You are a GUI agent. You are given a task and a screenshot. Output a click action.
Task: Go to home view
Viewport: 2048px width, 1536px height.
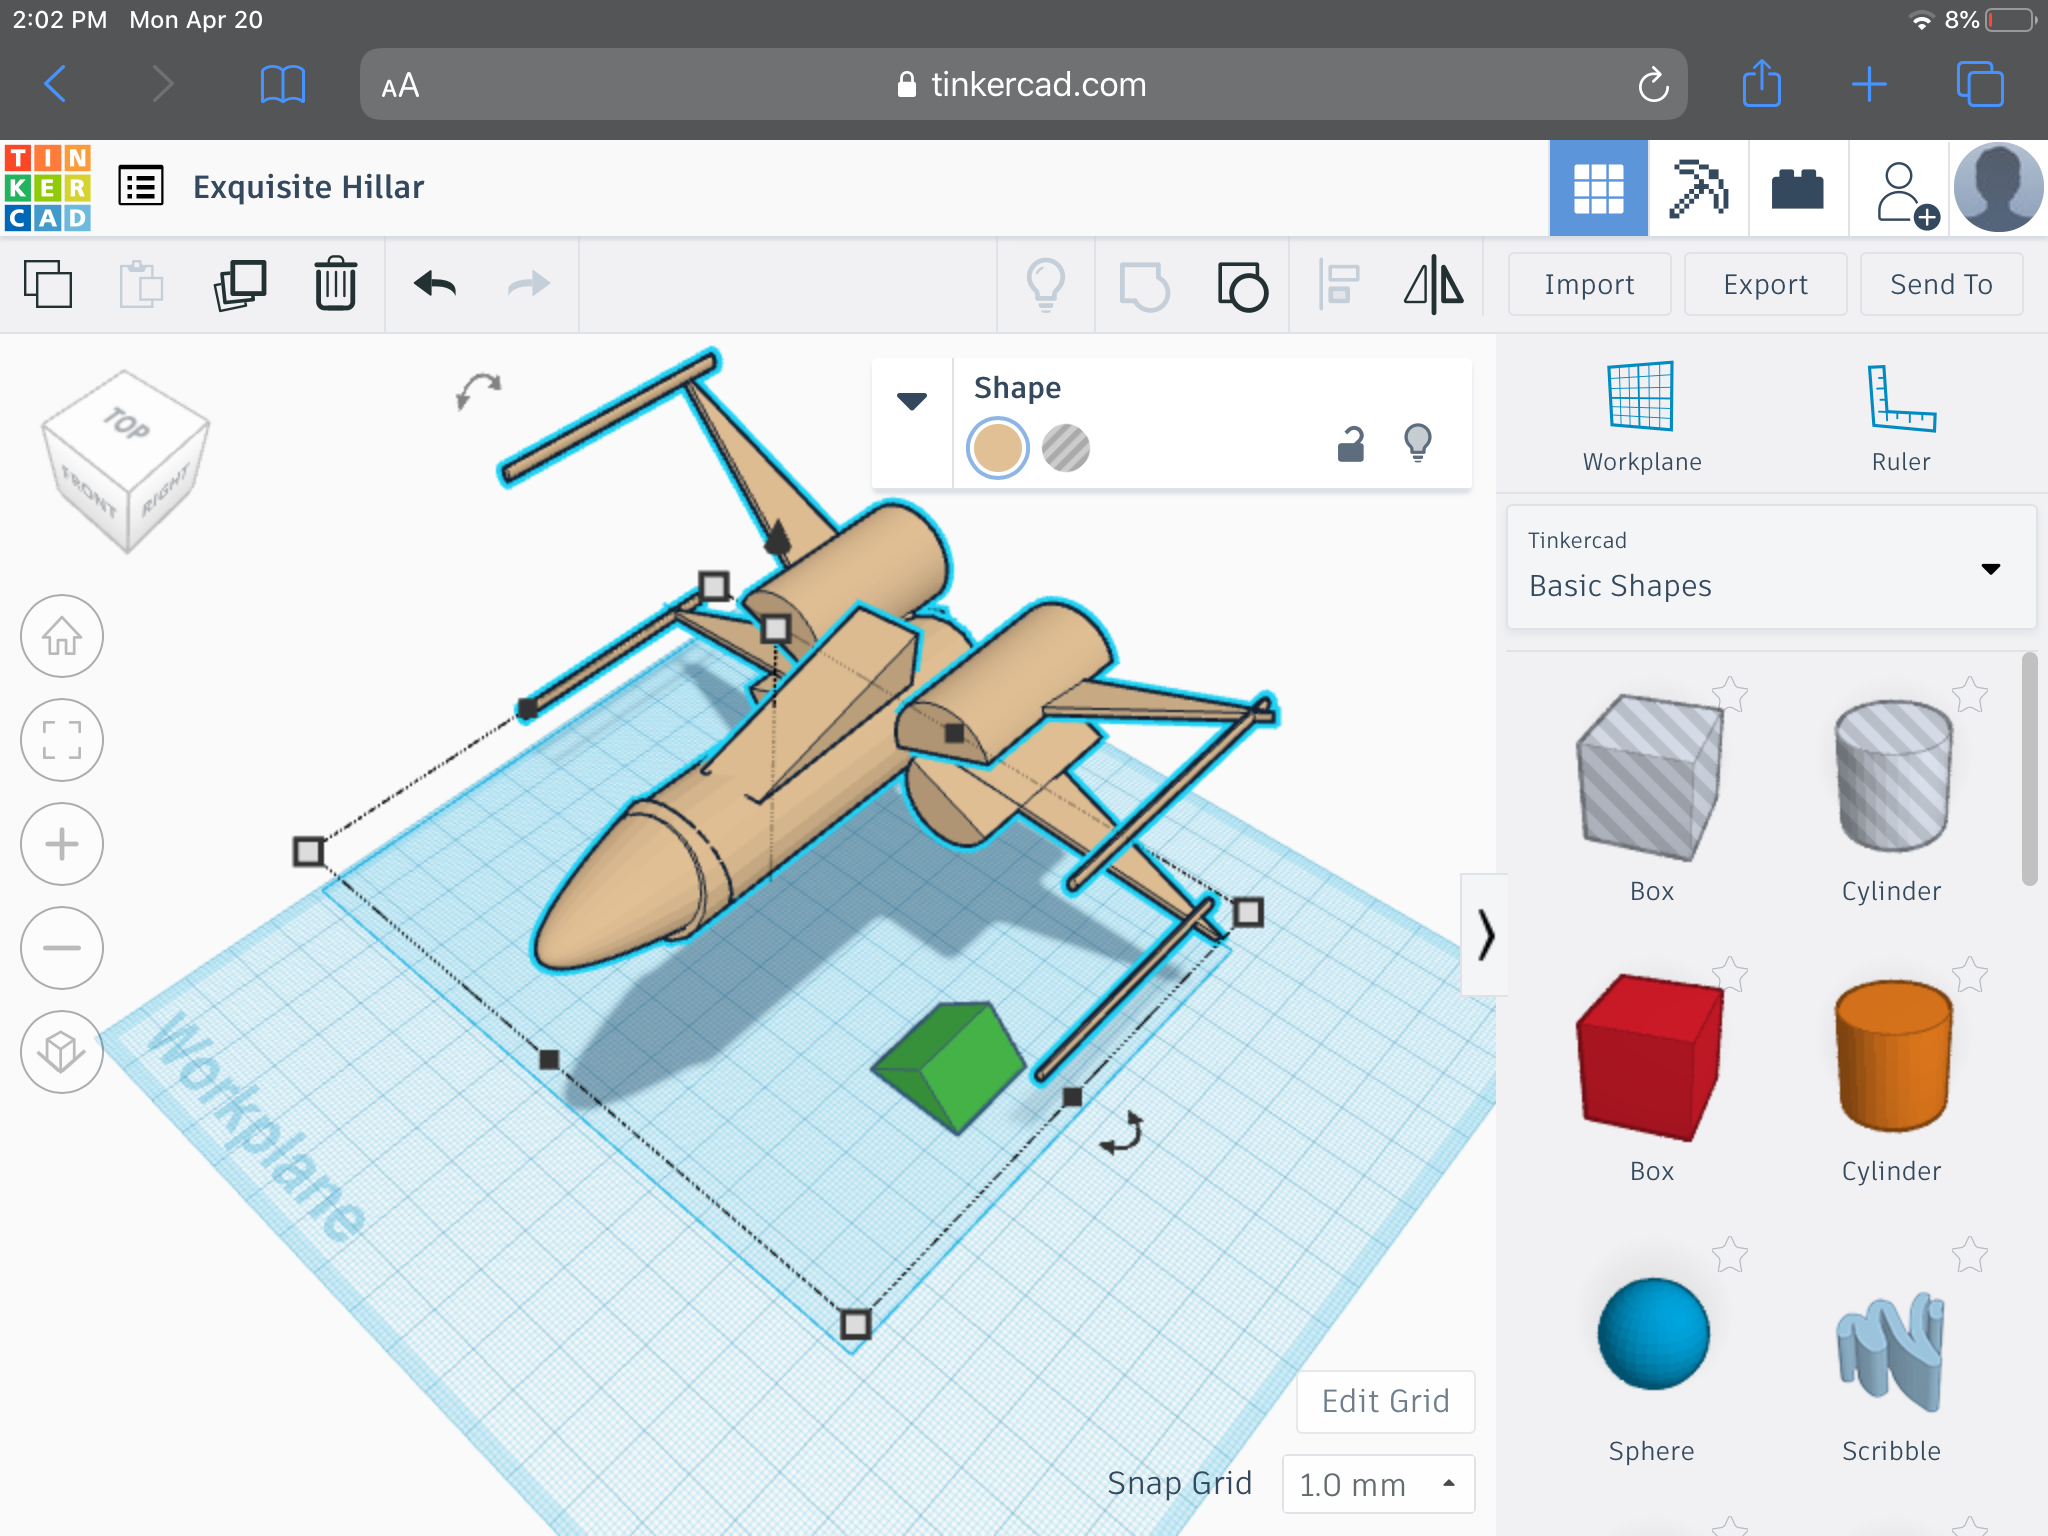[62, 636]
